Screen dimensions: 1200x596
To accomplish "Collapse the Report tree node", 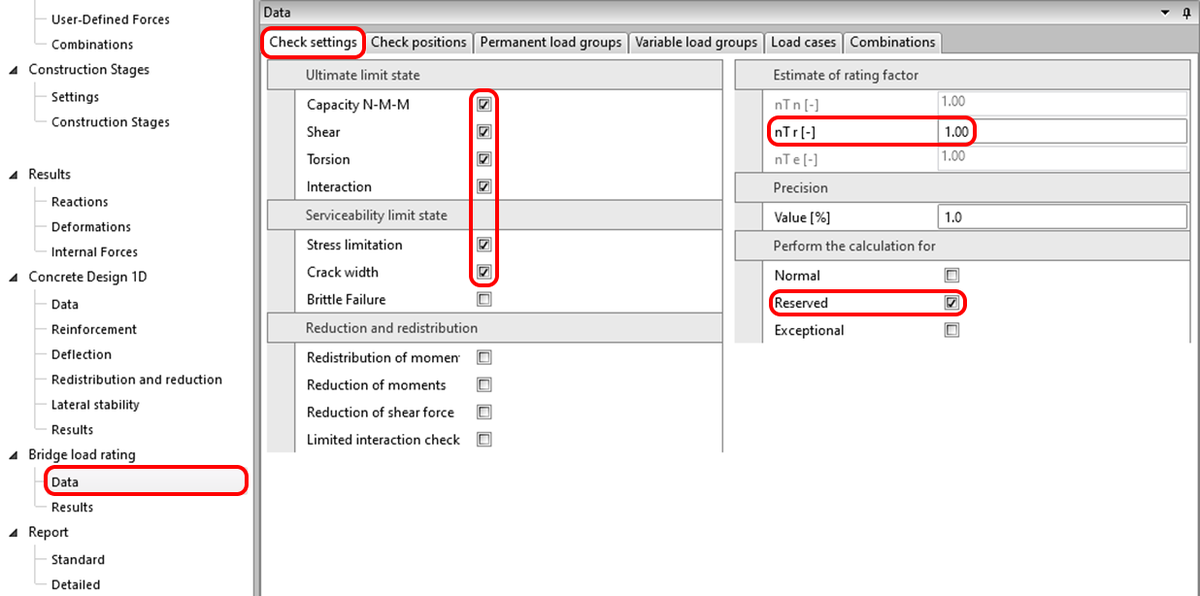I will point(13,533).
